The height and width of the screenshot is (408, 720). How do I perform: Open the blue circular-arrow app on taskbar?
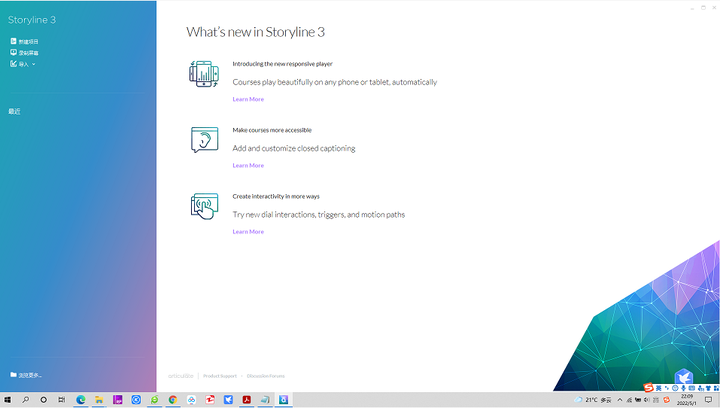(x=136, y=400)
